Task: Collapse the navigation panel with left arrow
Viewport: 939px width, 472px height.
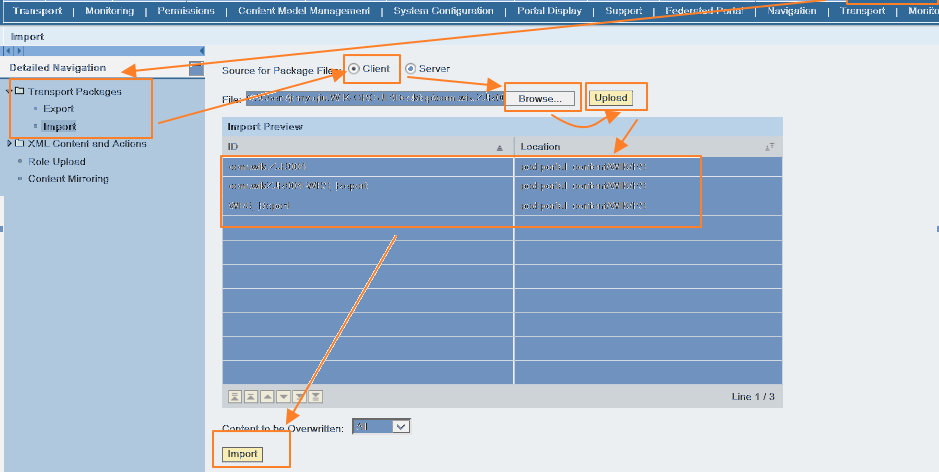Action: point(201,51)
